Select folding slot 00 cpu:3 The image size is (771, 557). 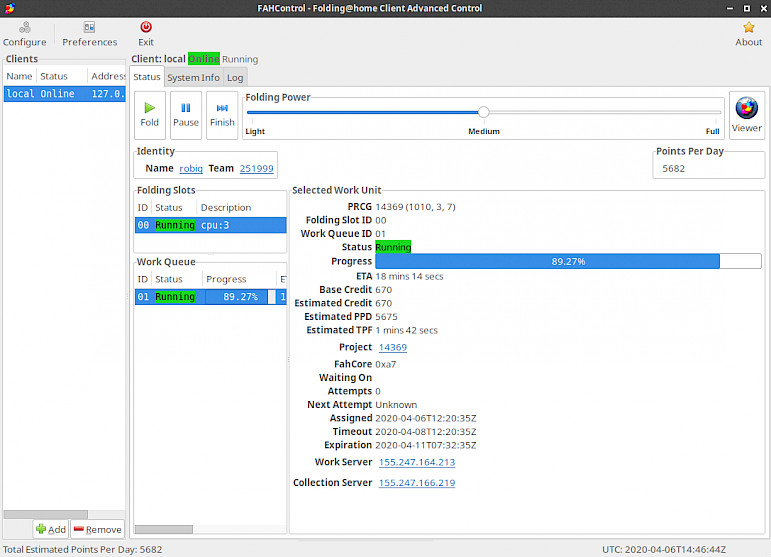[210, 225]
